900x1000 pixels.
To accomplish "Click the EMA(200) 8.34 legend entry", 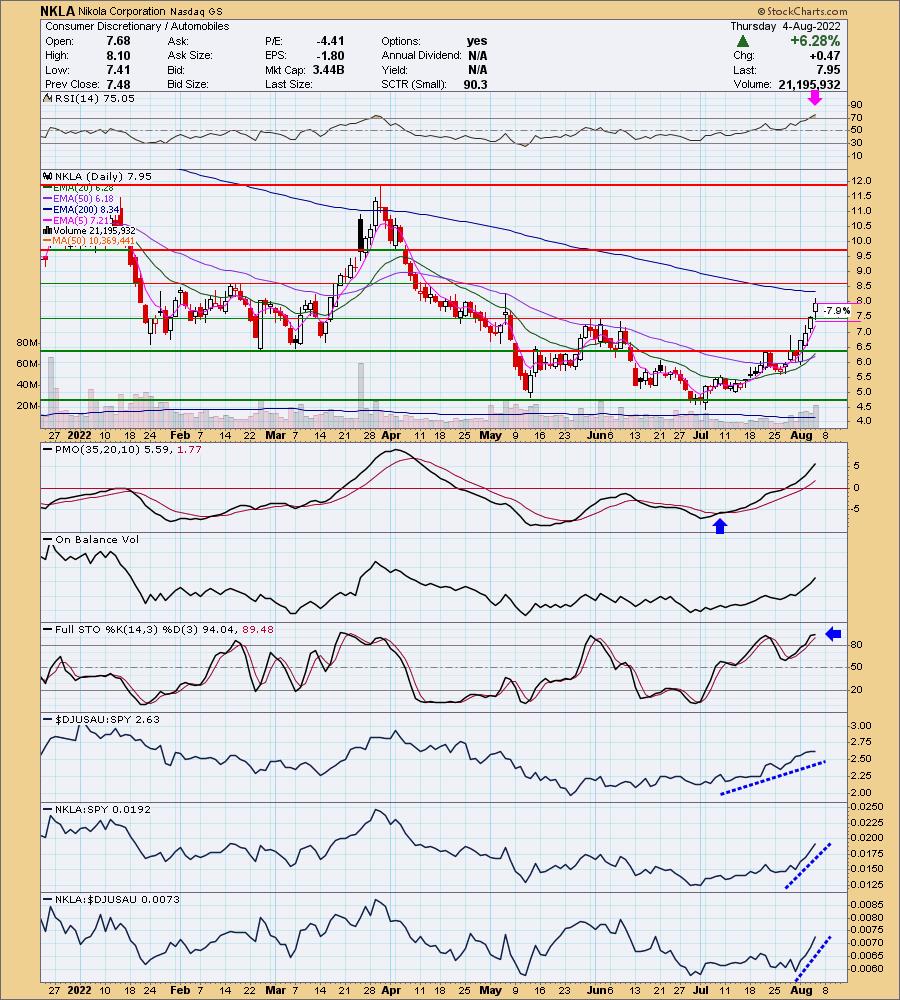I will [85, 209].
